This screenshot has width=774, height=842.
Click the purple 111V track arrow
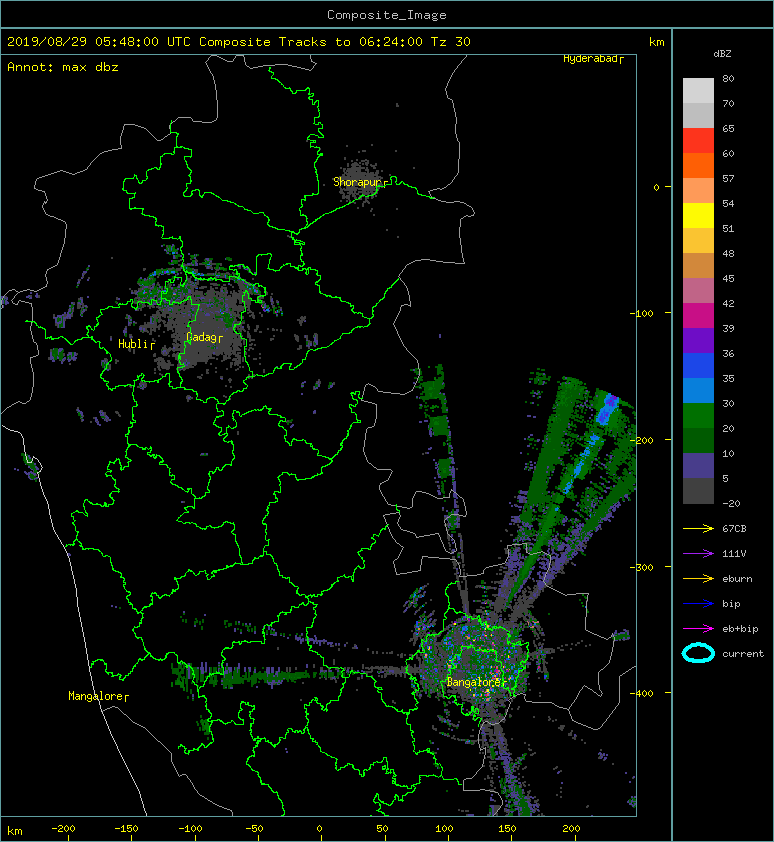click(x=698, y=554)
